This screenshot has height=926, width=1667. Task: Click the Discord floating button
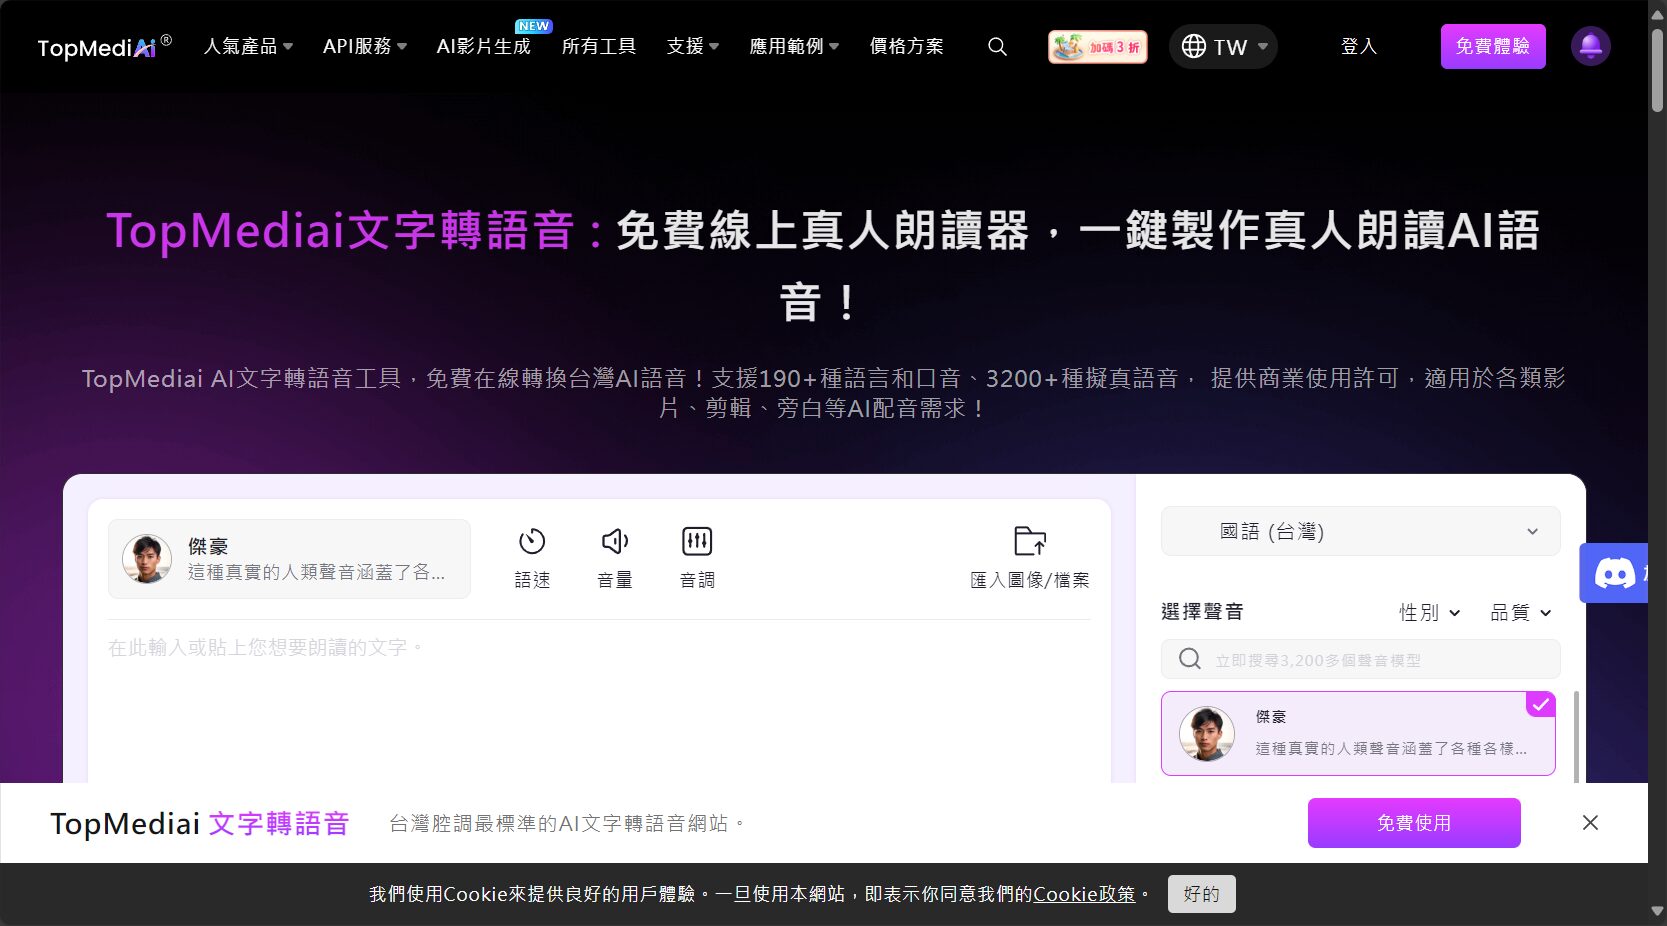pos(1613,573)
